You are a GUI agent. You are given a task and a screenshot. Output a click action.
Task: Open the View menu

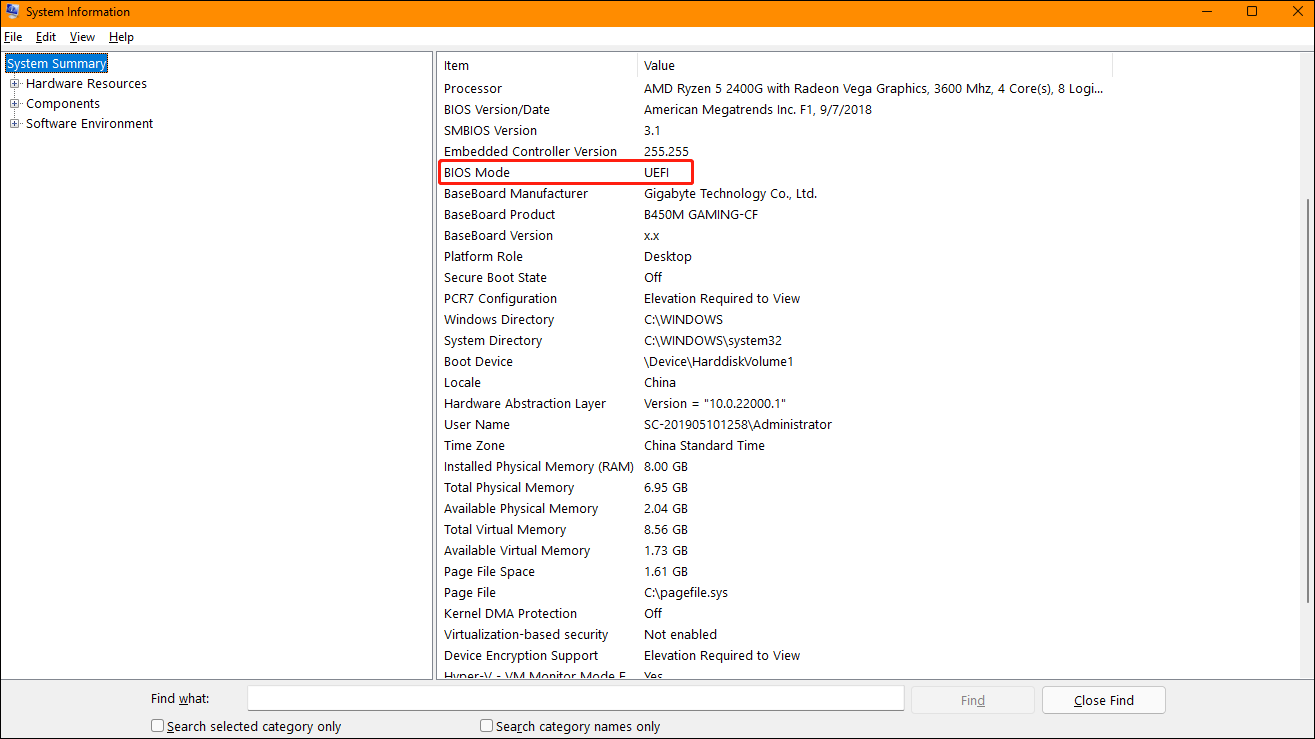tap(83, 37)
